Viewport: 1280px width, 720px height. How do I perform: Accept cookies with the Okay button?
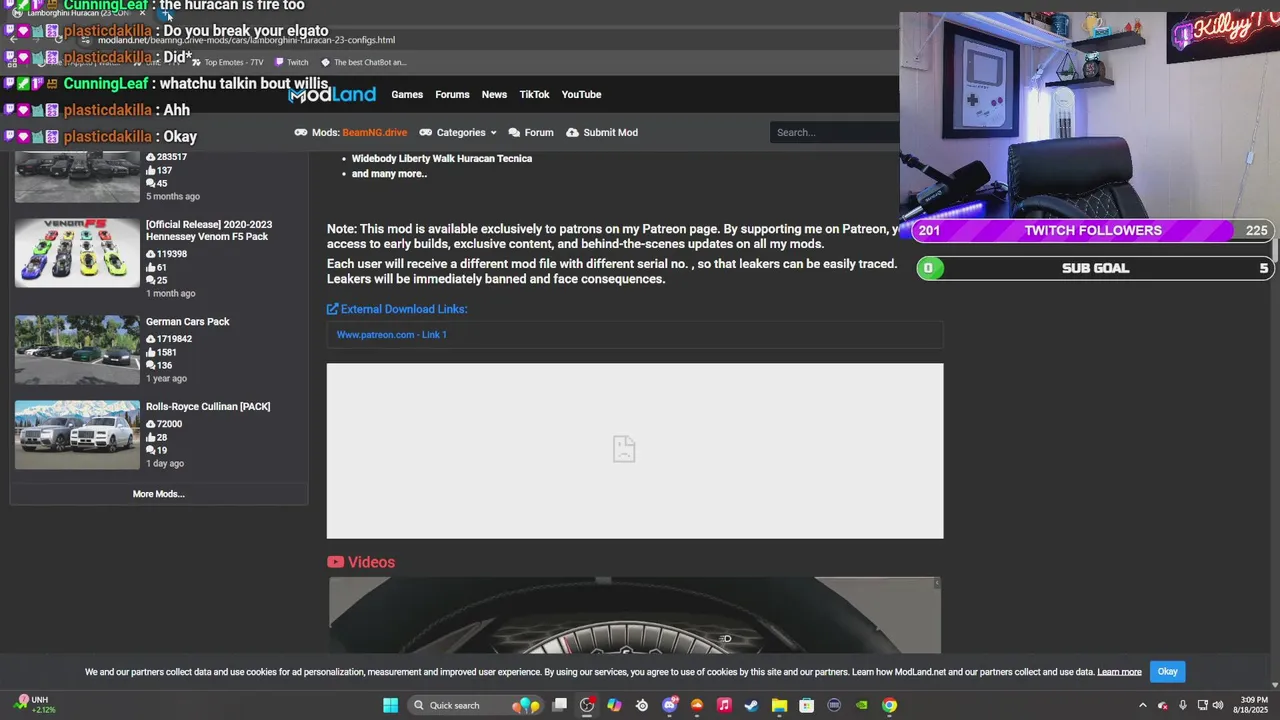tap(1167, 671)
